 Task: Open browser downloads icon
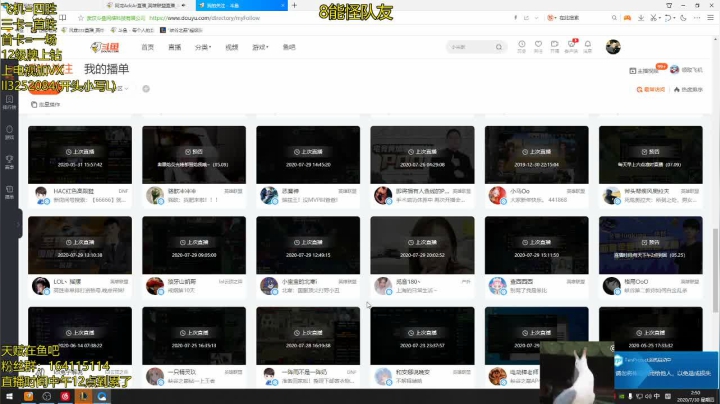tap(641, 18)
